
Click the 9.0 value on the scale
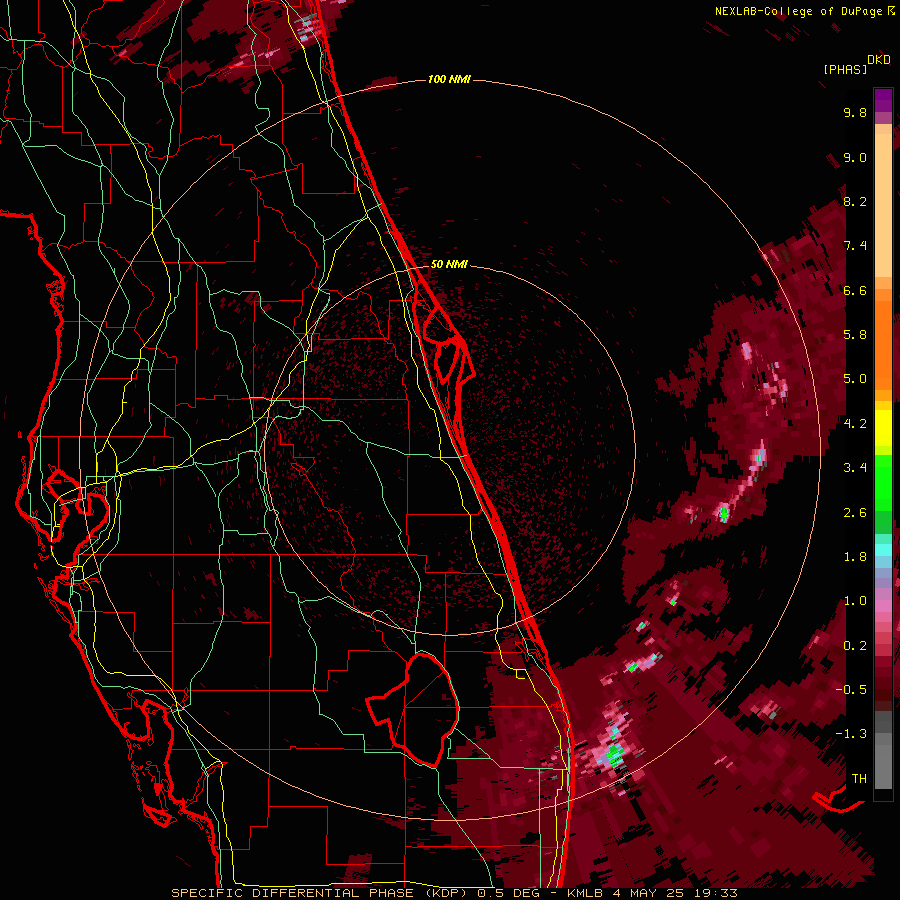855,157
